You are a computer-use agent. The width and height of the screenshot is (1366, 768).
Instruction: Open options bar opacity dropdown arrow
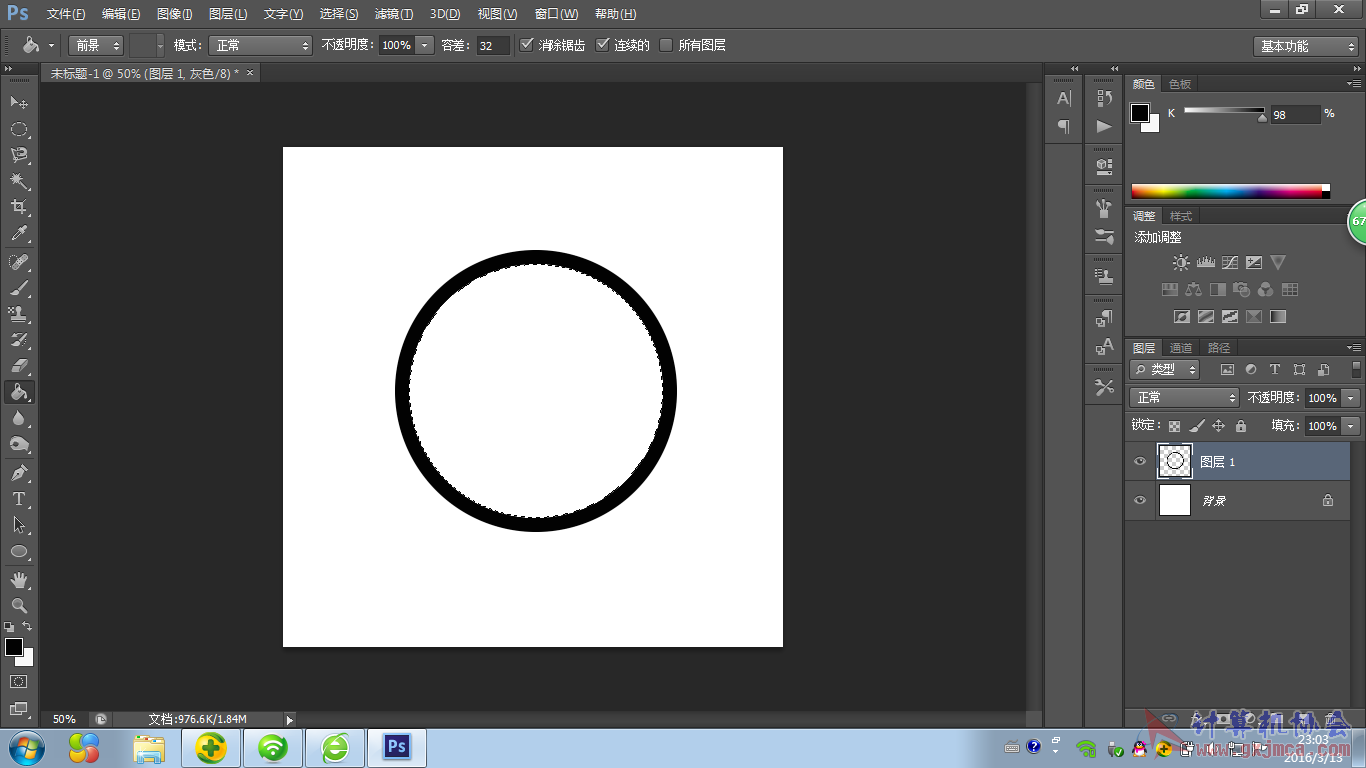[425, 45]
